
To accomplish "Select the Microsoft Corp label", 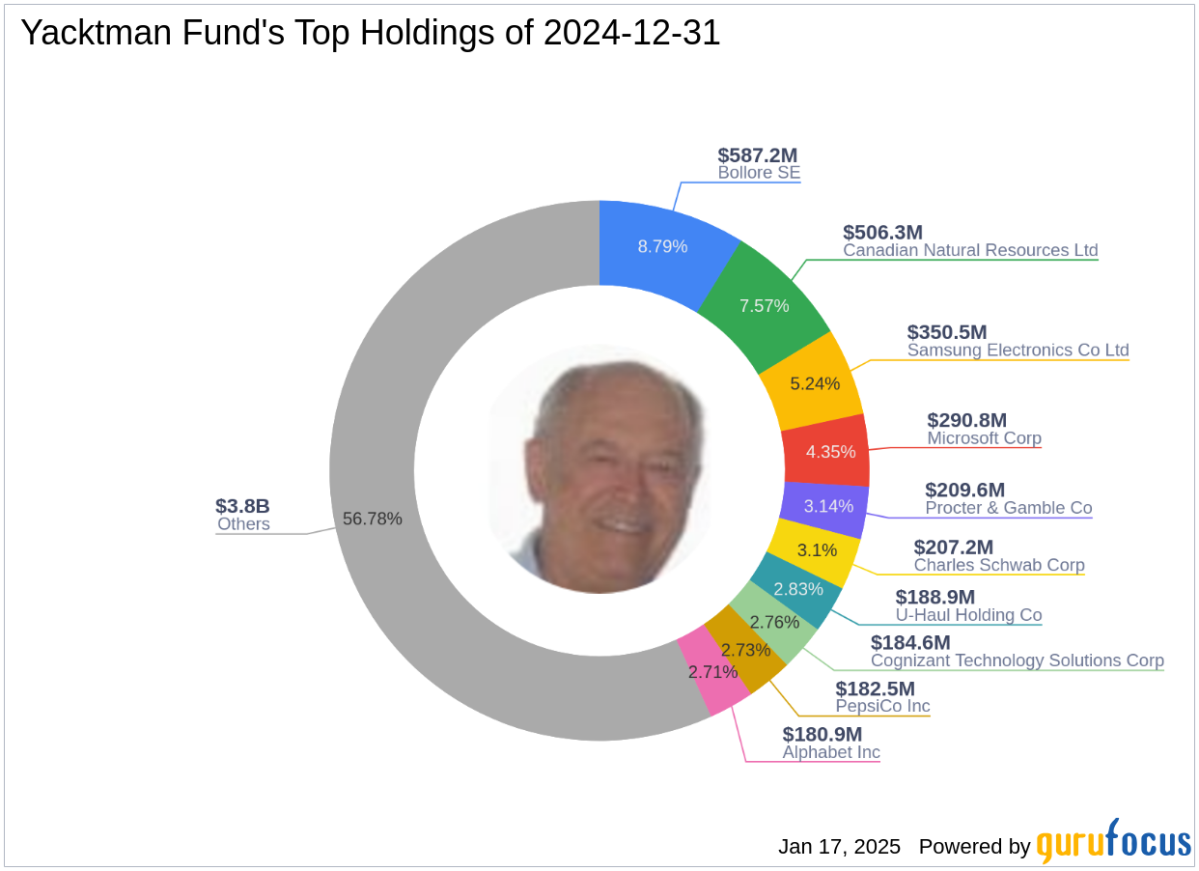I will coord(984,438).
